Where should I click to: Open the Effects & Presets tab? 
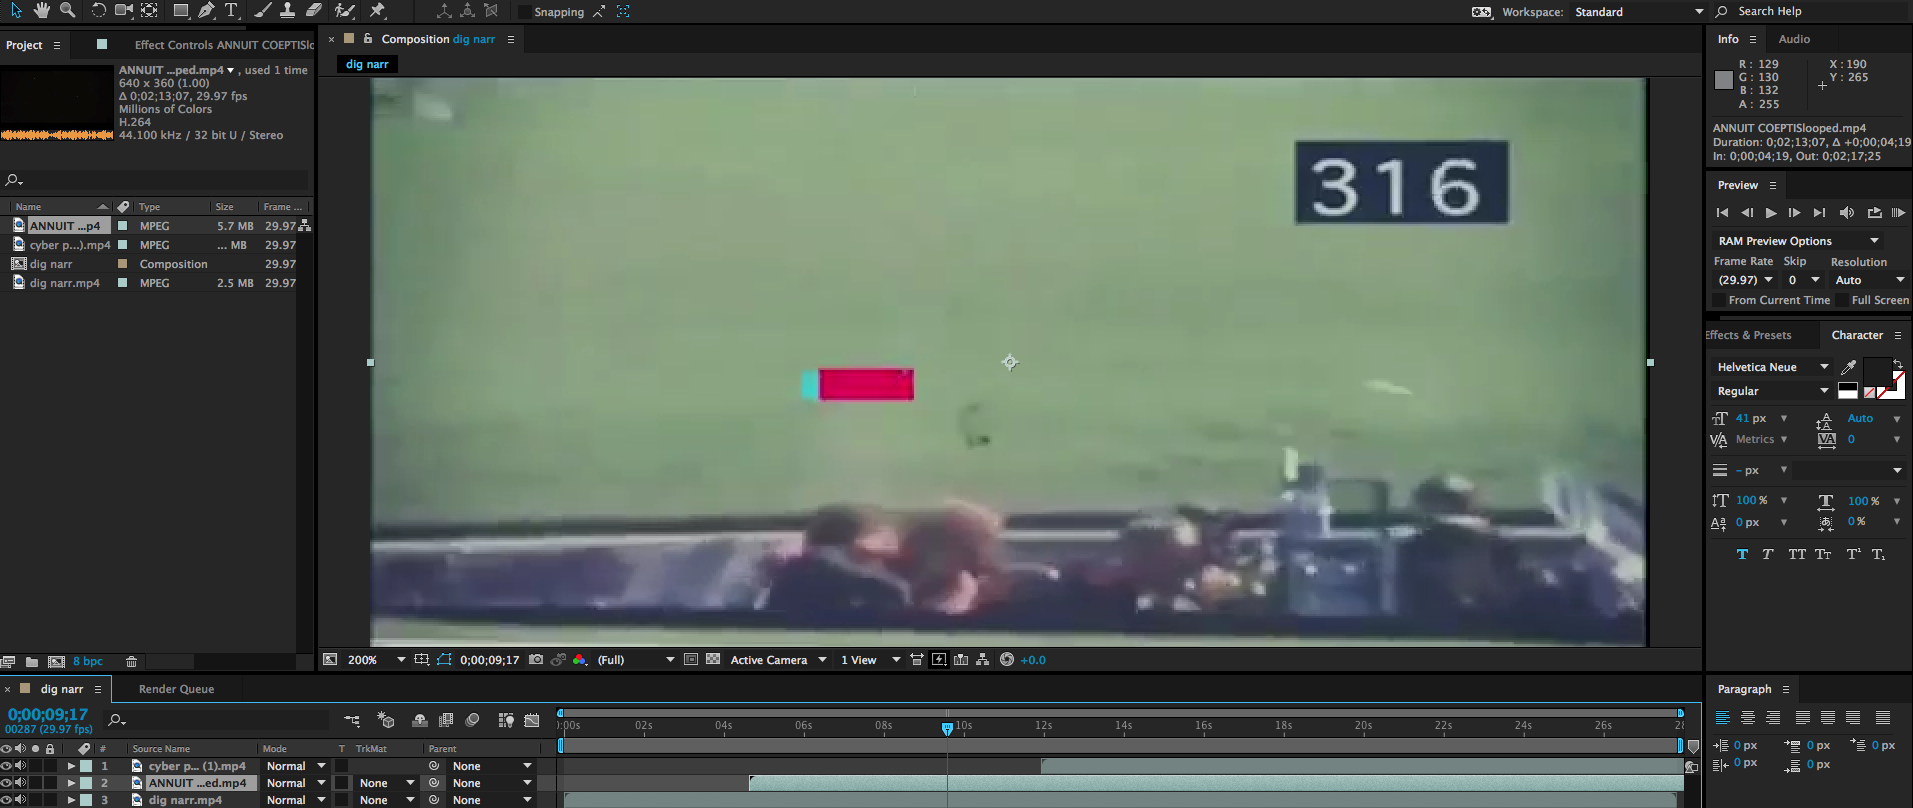pos(1749,335)
